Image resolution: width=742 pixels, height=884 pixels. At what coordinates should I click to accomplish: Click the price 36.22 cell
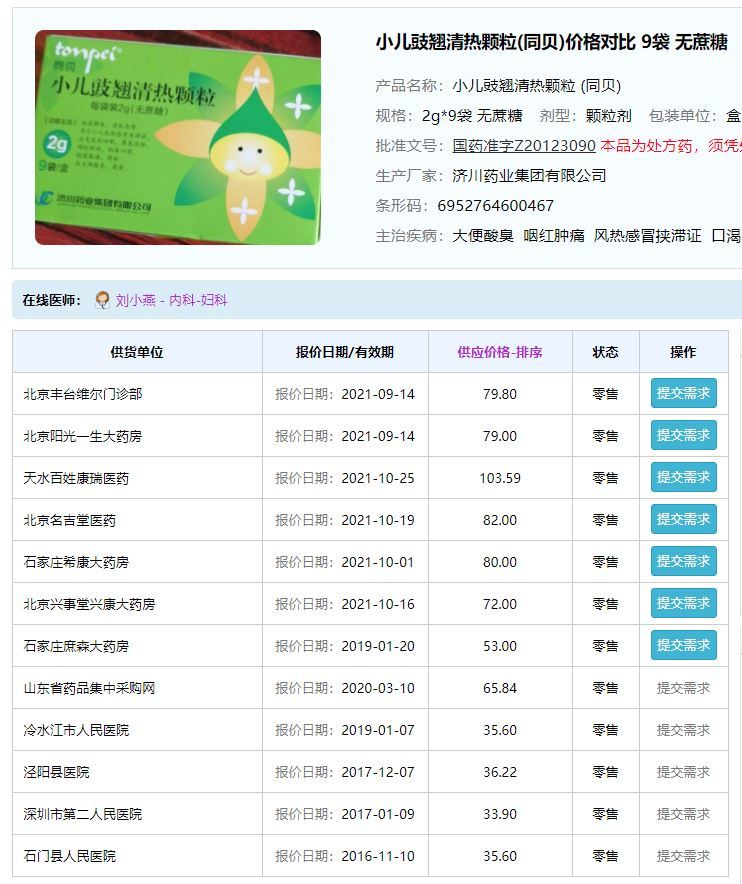[500, 772]
